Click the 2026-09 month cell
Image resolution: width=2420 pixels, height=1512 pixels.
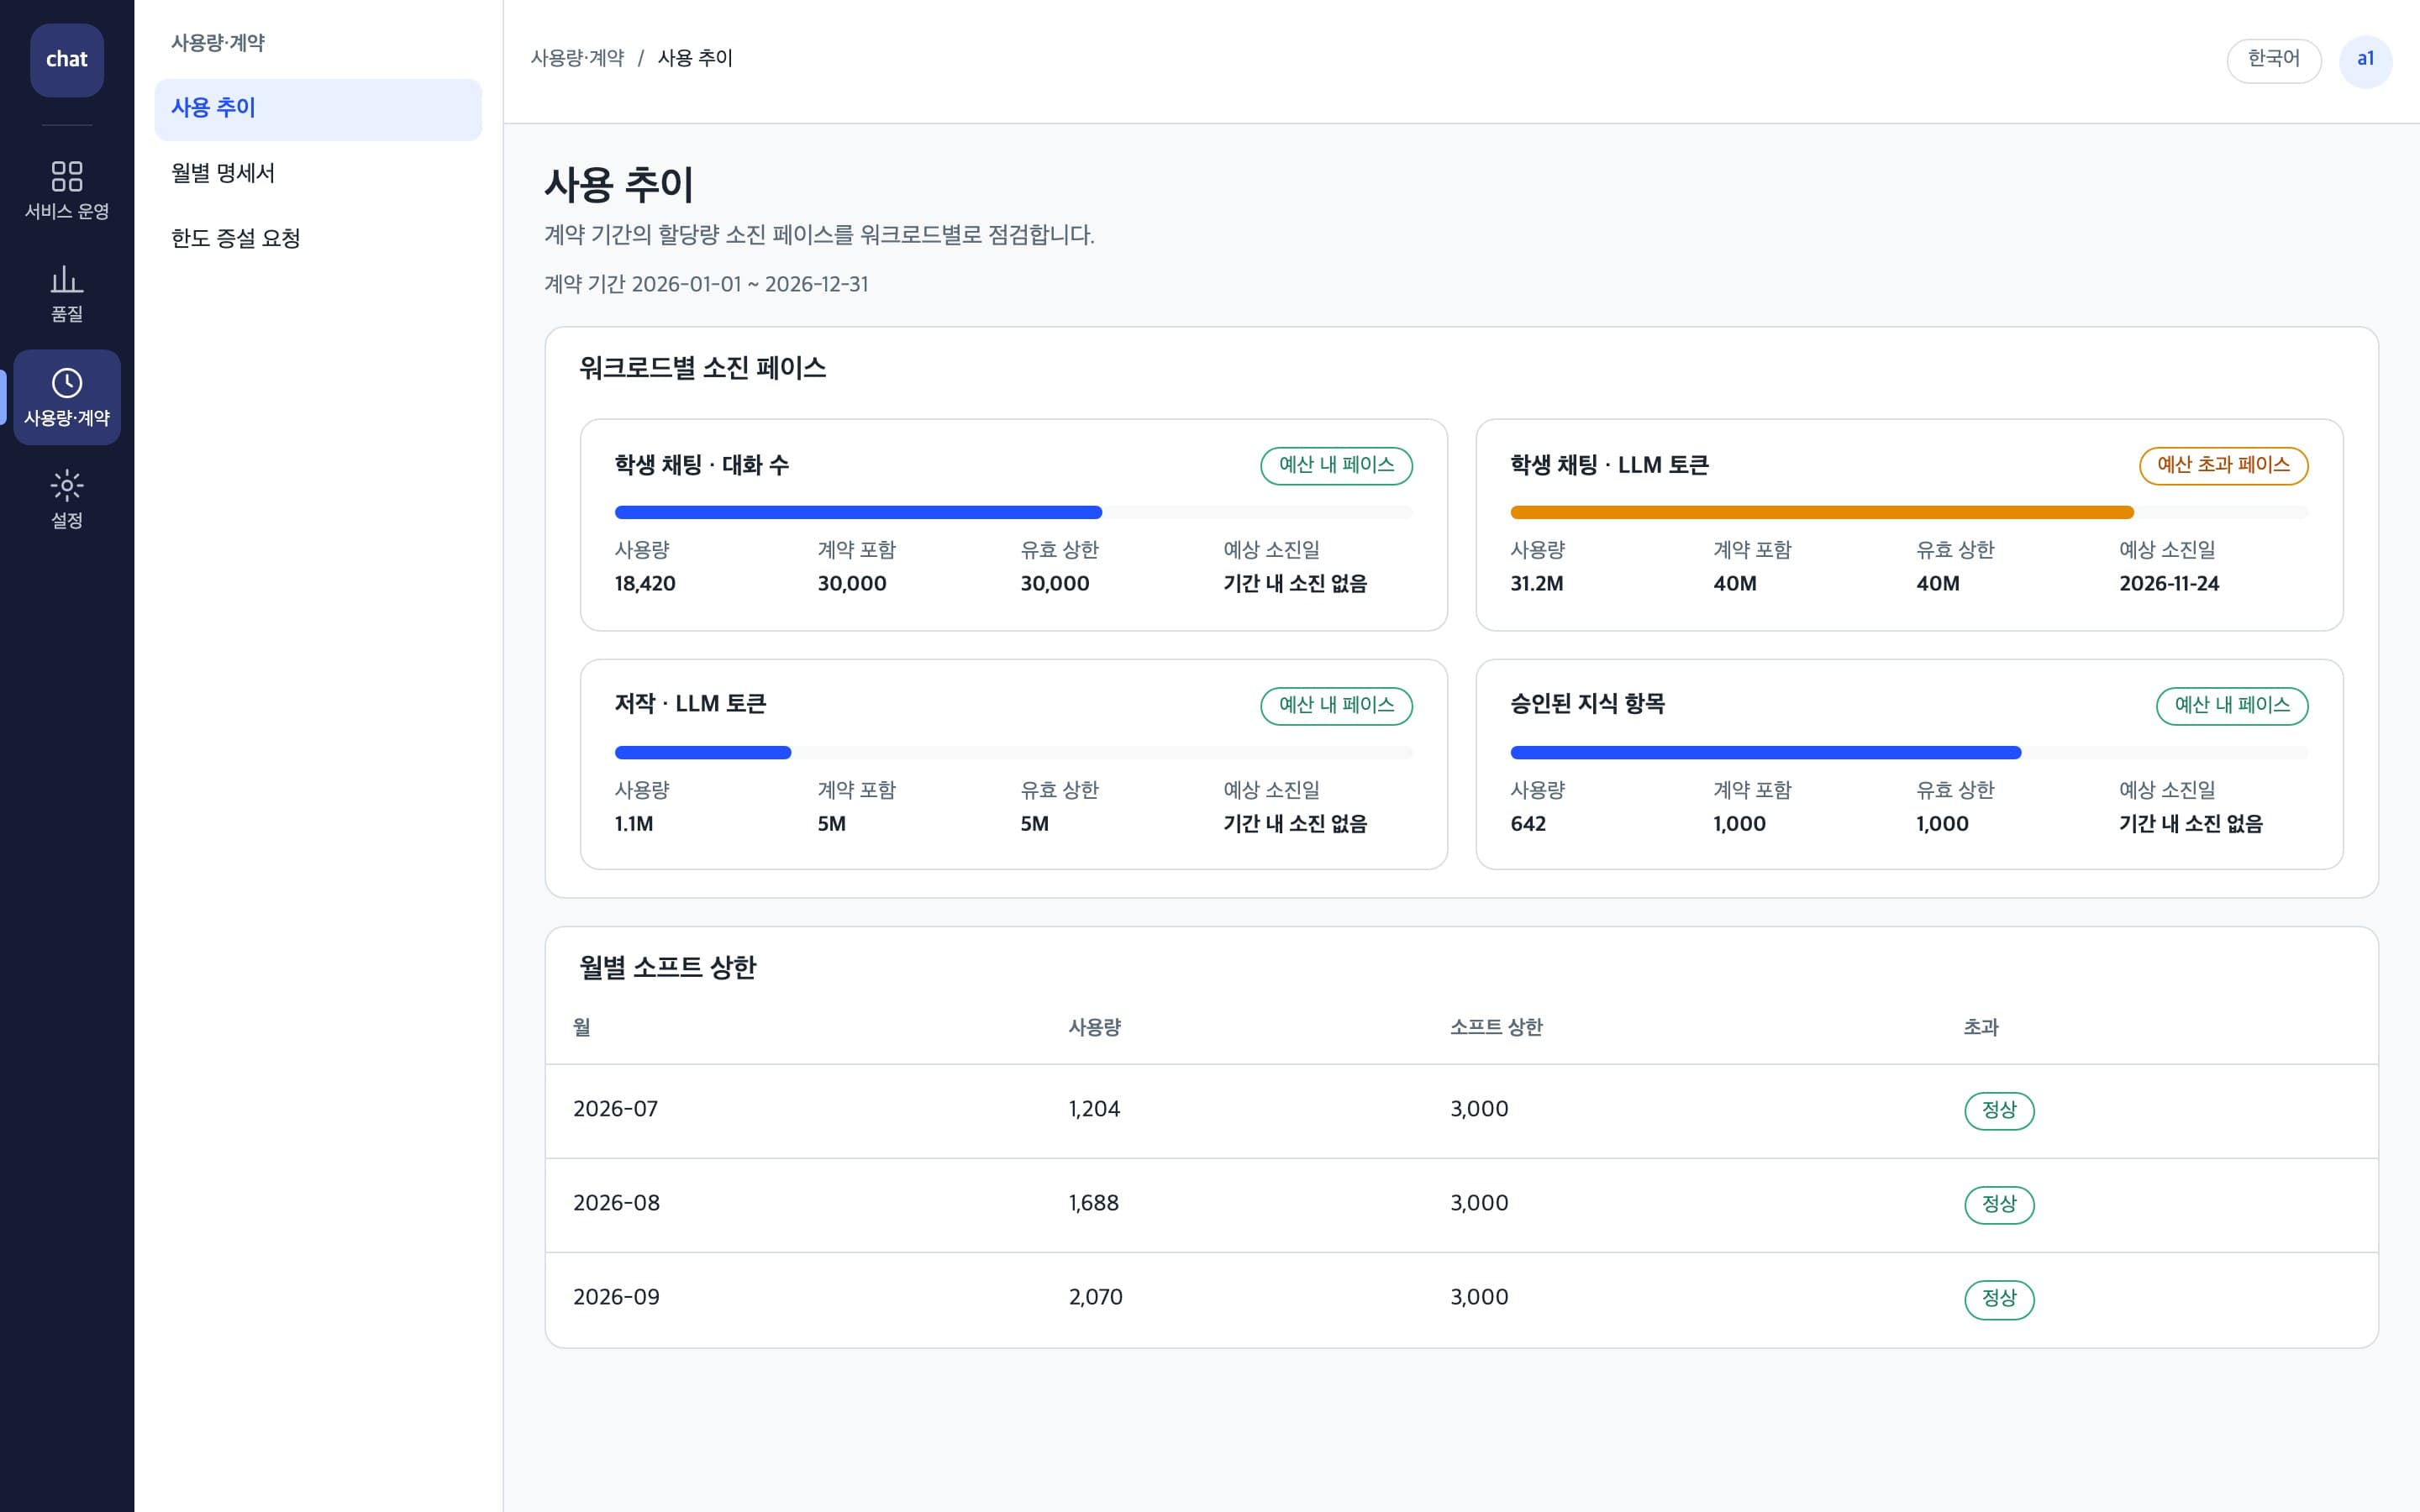click(x=616, y=1297)
